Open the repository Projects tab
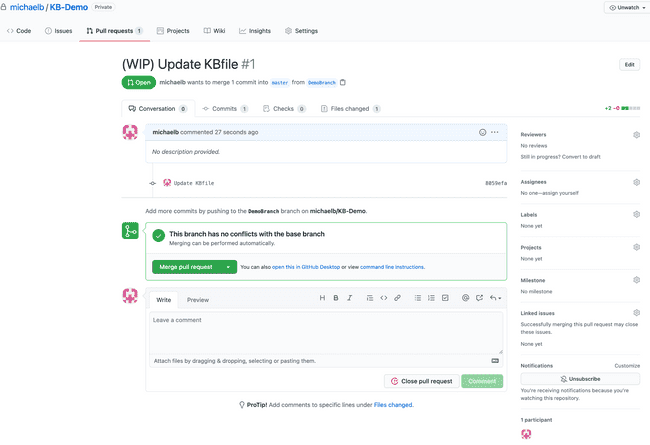Image resolution: width=650 pixels, height=445 pixels. pyautogui.click(x=173, y=31)
